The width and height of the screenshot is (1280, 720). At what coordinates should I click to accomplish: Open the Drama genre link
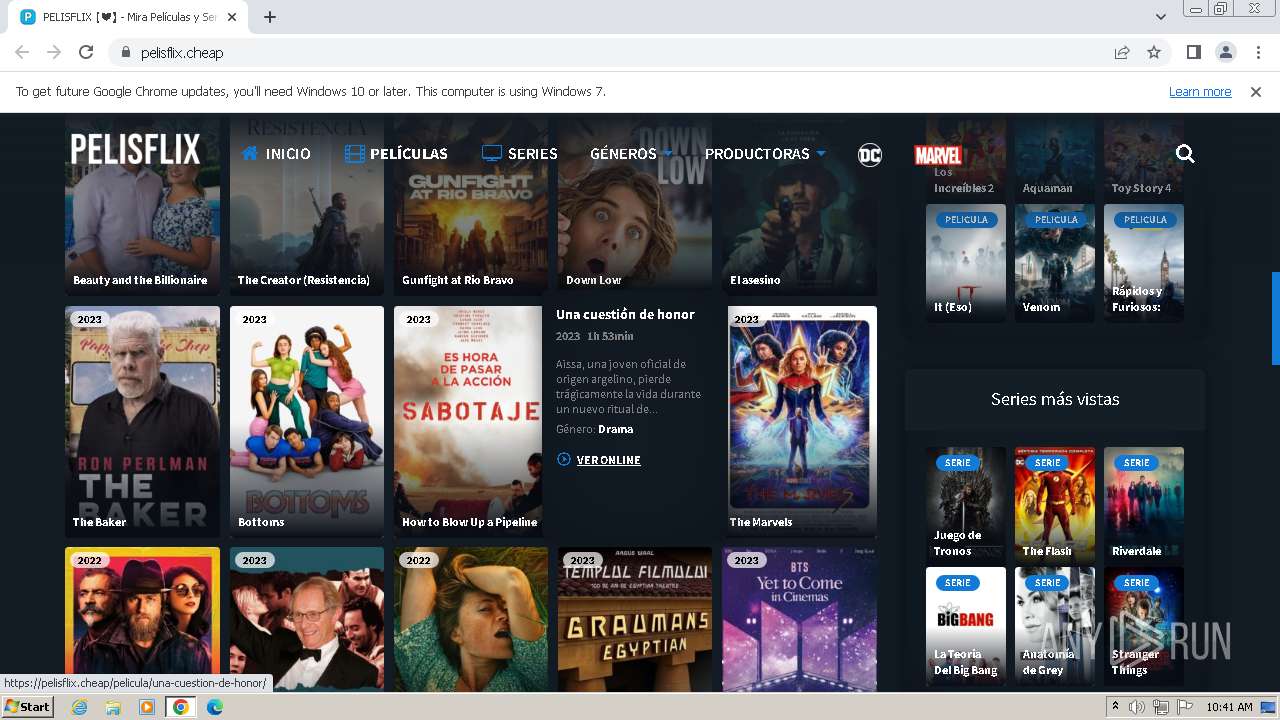[615, 429]
